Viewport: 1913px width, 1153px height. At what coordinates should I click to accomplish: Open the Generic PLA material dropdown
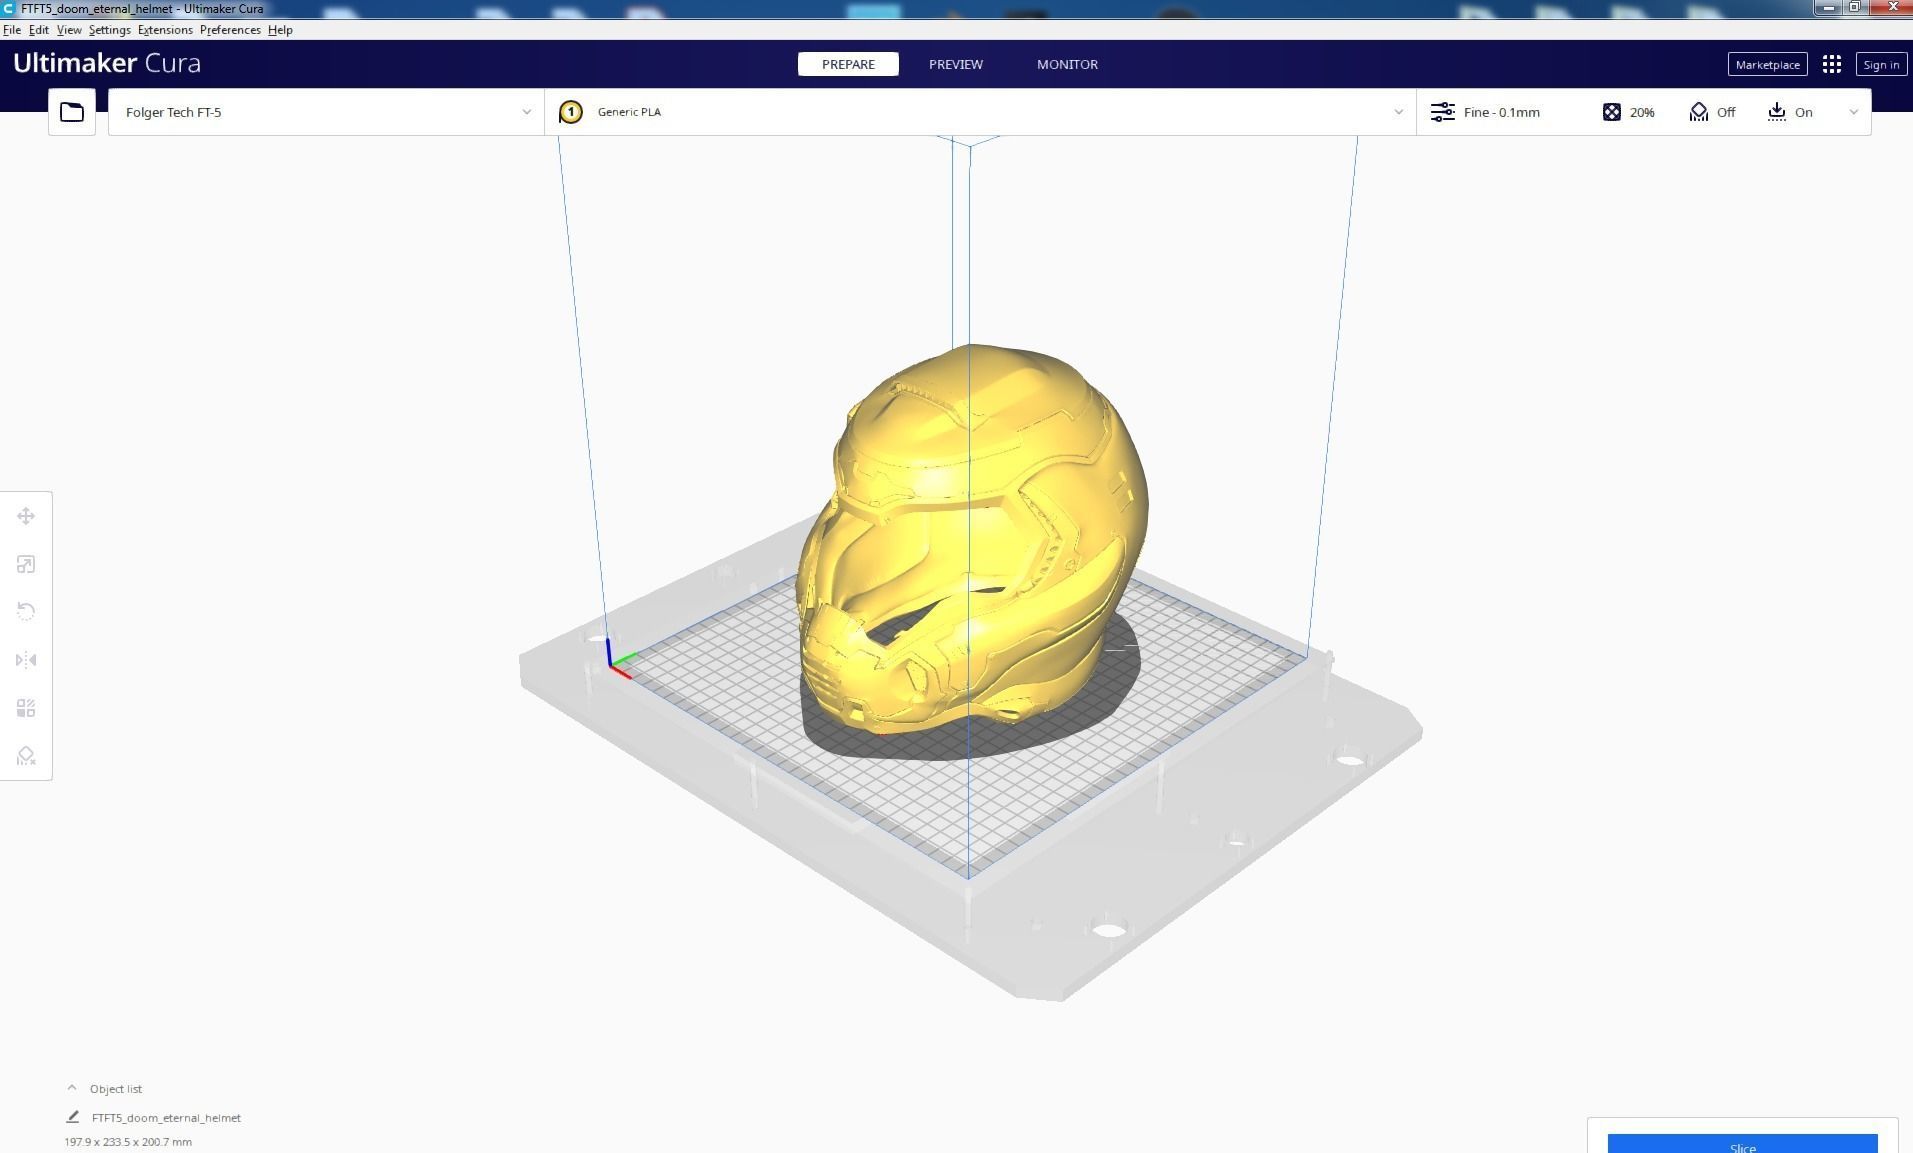(1398, 112)
